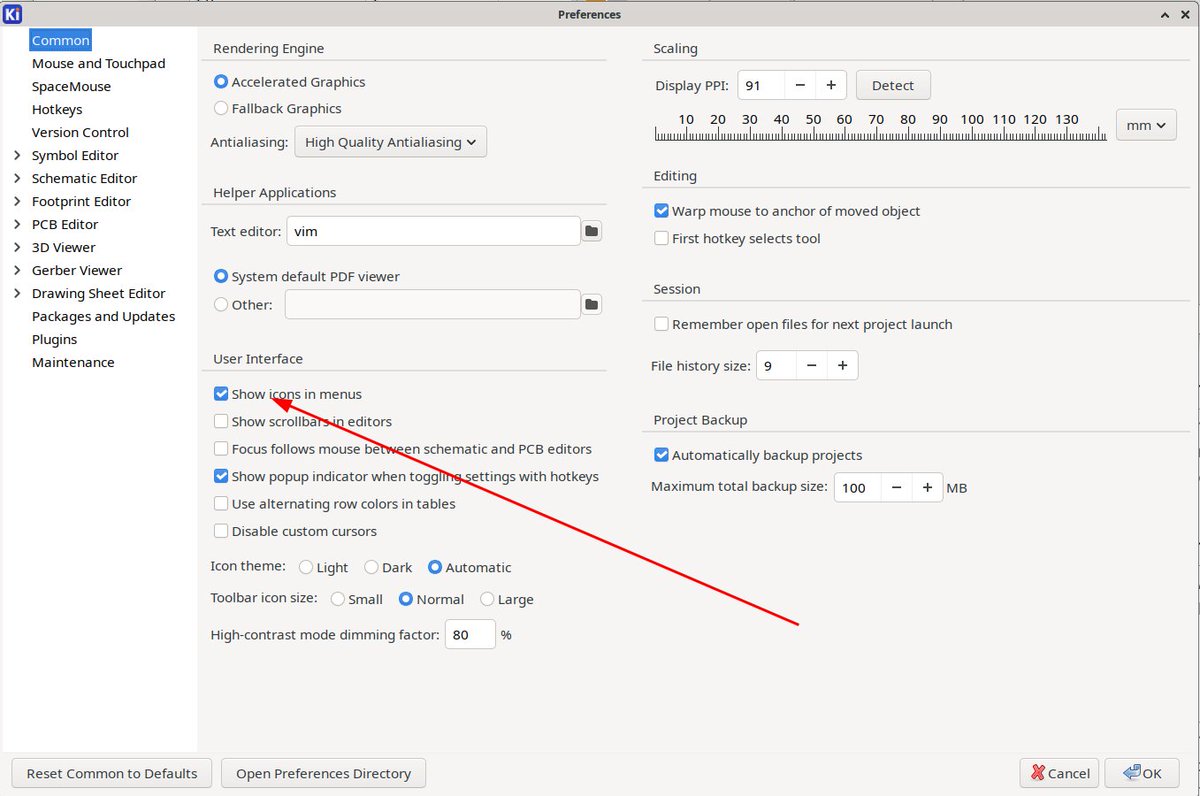Choose Automatic icon theme

[x=435, y=567]
